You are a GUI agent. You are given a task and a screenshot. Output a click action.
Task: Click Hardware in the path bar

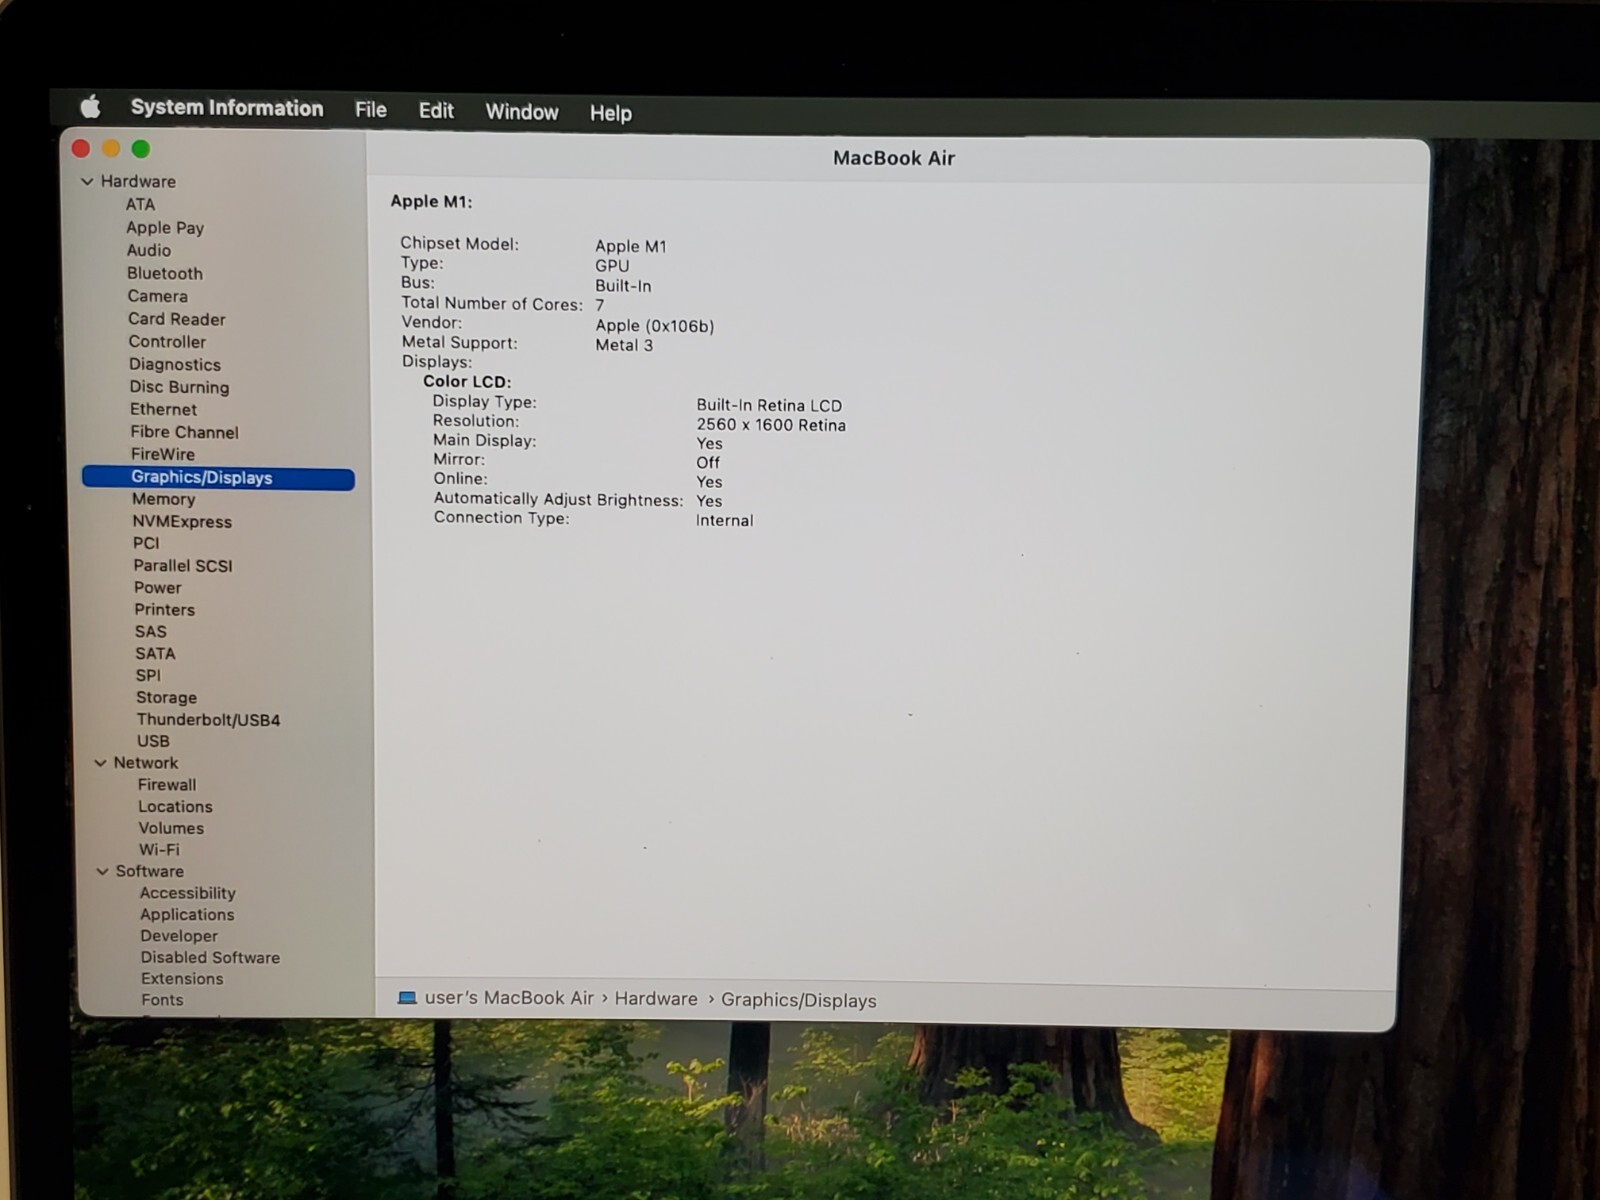click(656, 999)
